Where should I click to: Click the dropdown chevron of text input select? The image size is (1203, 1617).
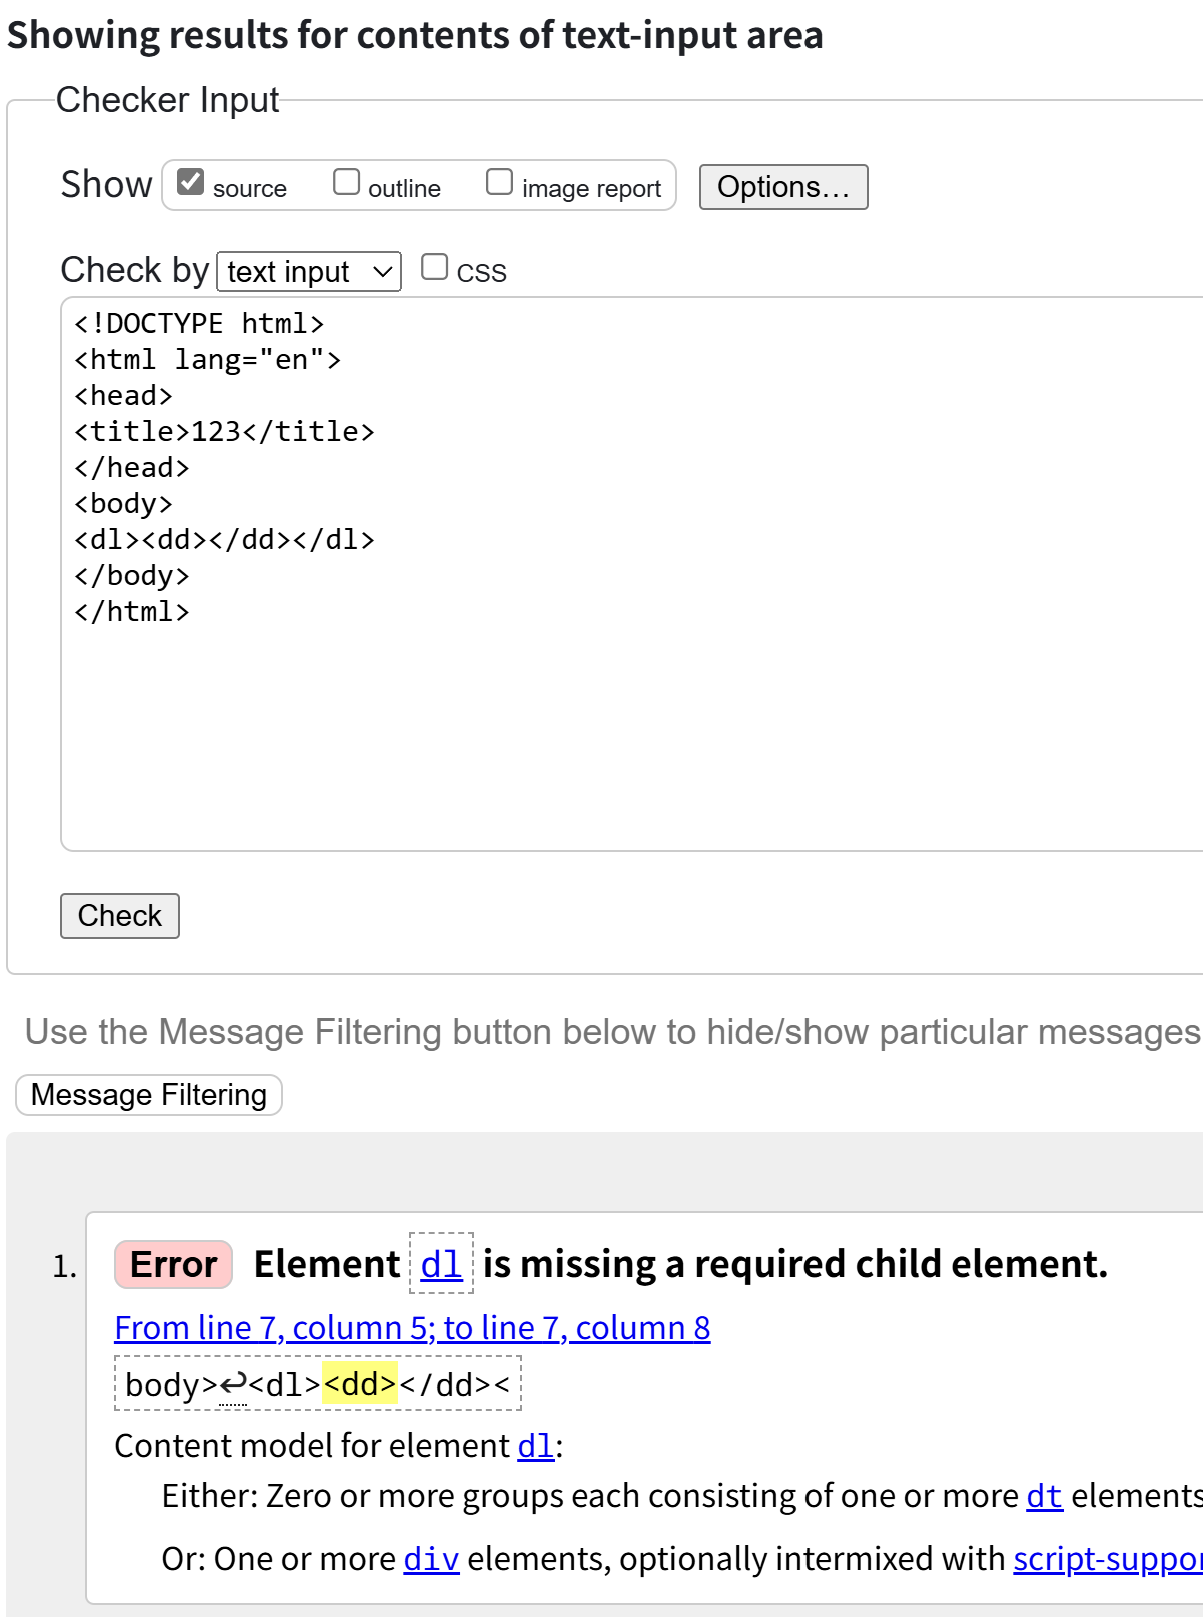coord(383,271)
